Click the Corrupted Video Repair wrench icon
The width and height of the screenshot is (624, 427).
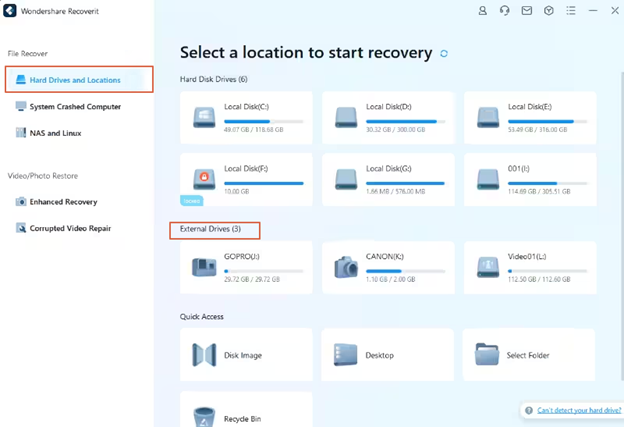coord(21,228)
